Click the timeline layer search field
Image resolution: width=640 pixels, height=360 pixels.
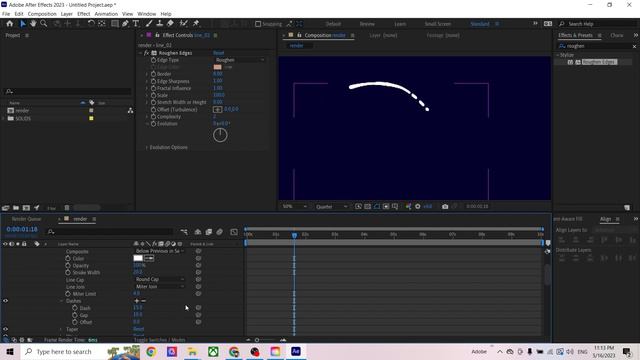coord(110,232)
